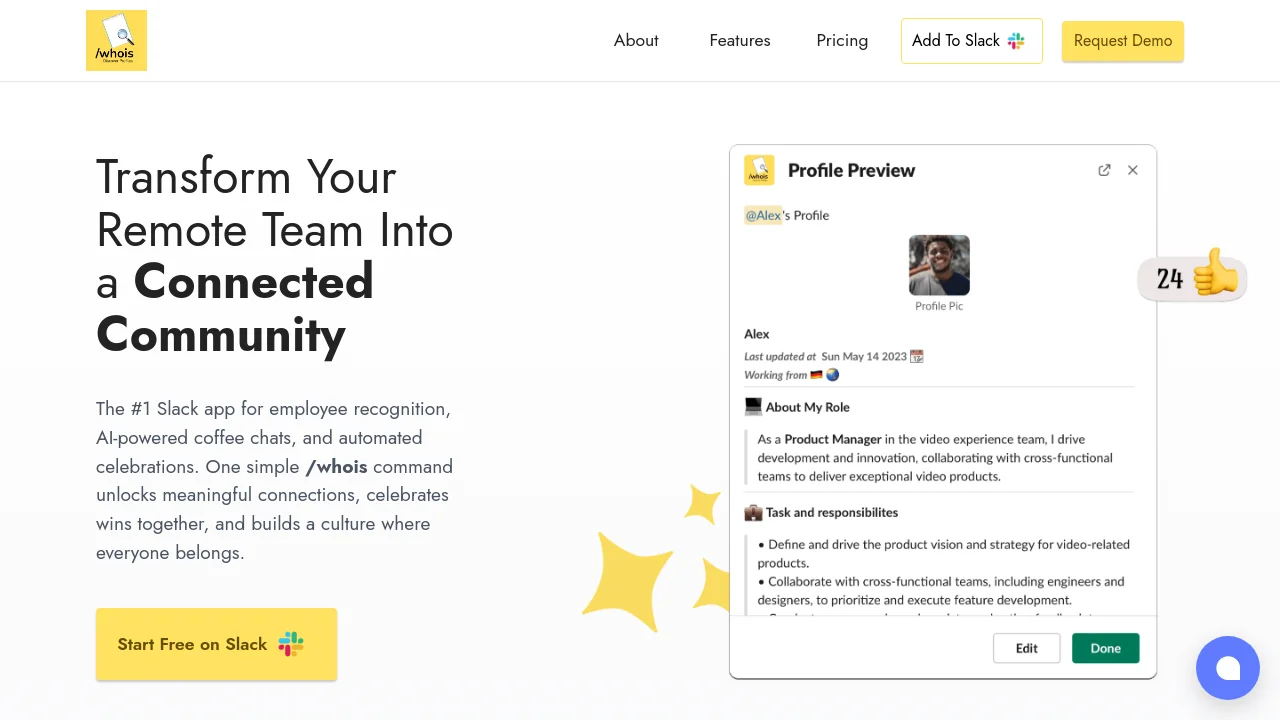Image resolution: width=1280 pixels, height=720 pixels.
Task: Click the Edit button in Profile Preview
Action: pyautogui.click(x=1027, y=648)
